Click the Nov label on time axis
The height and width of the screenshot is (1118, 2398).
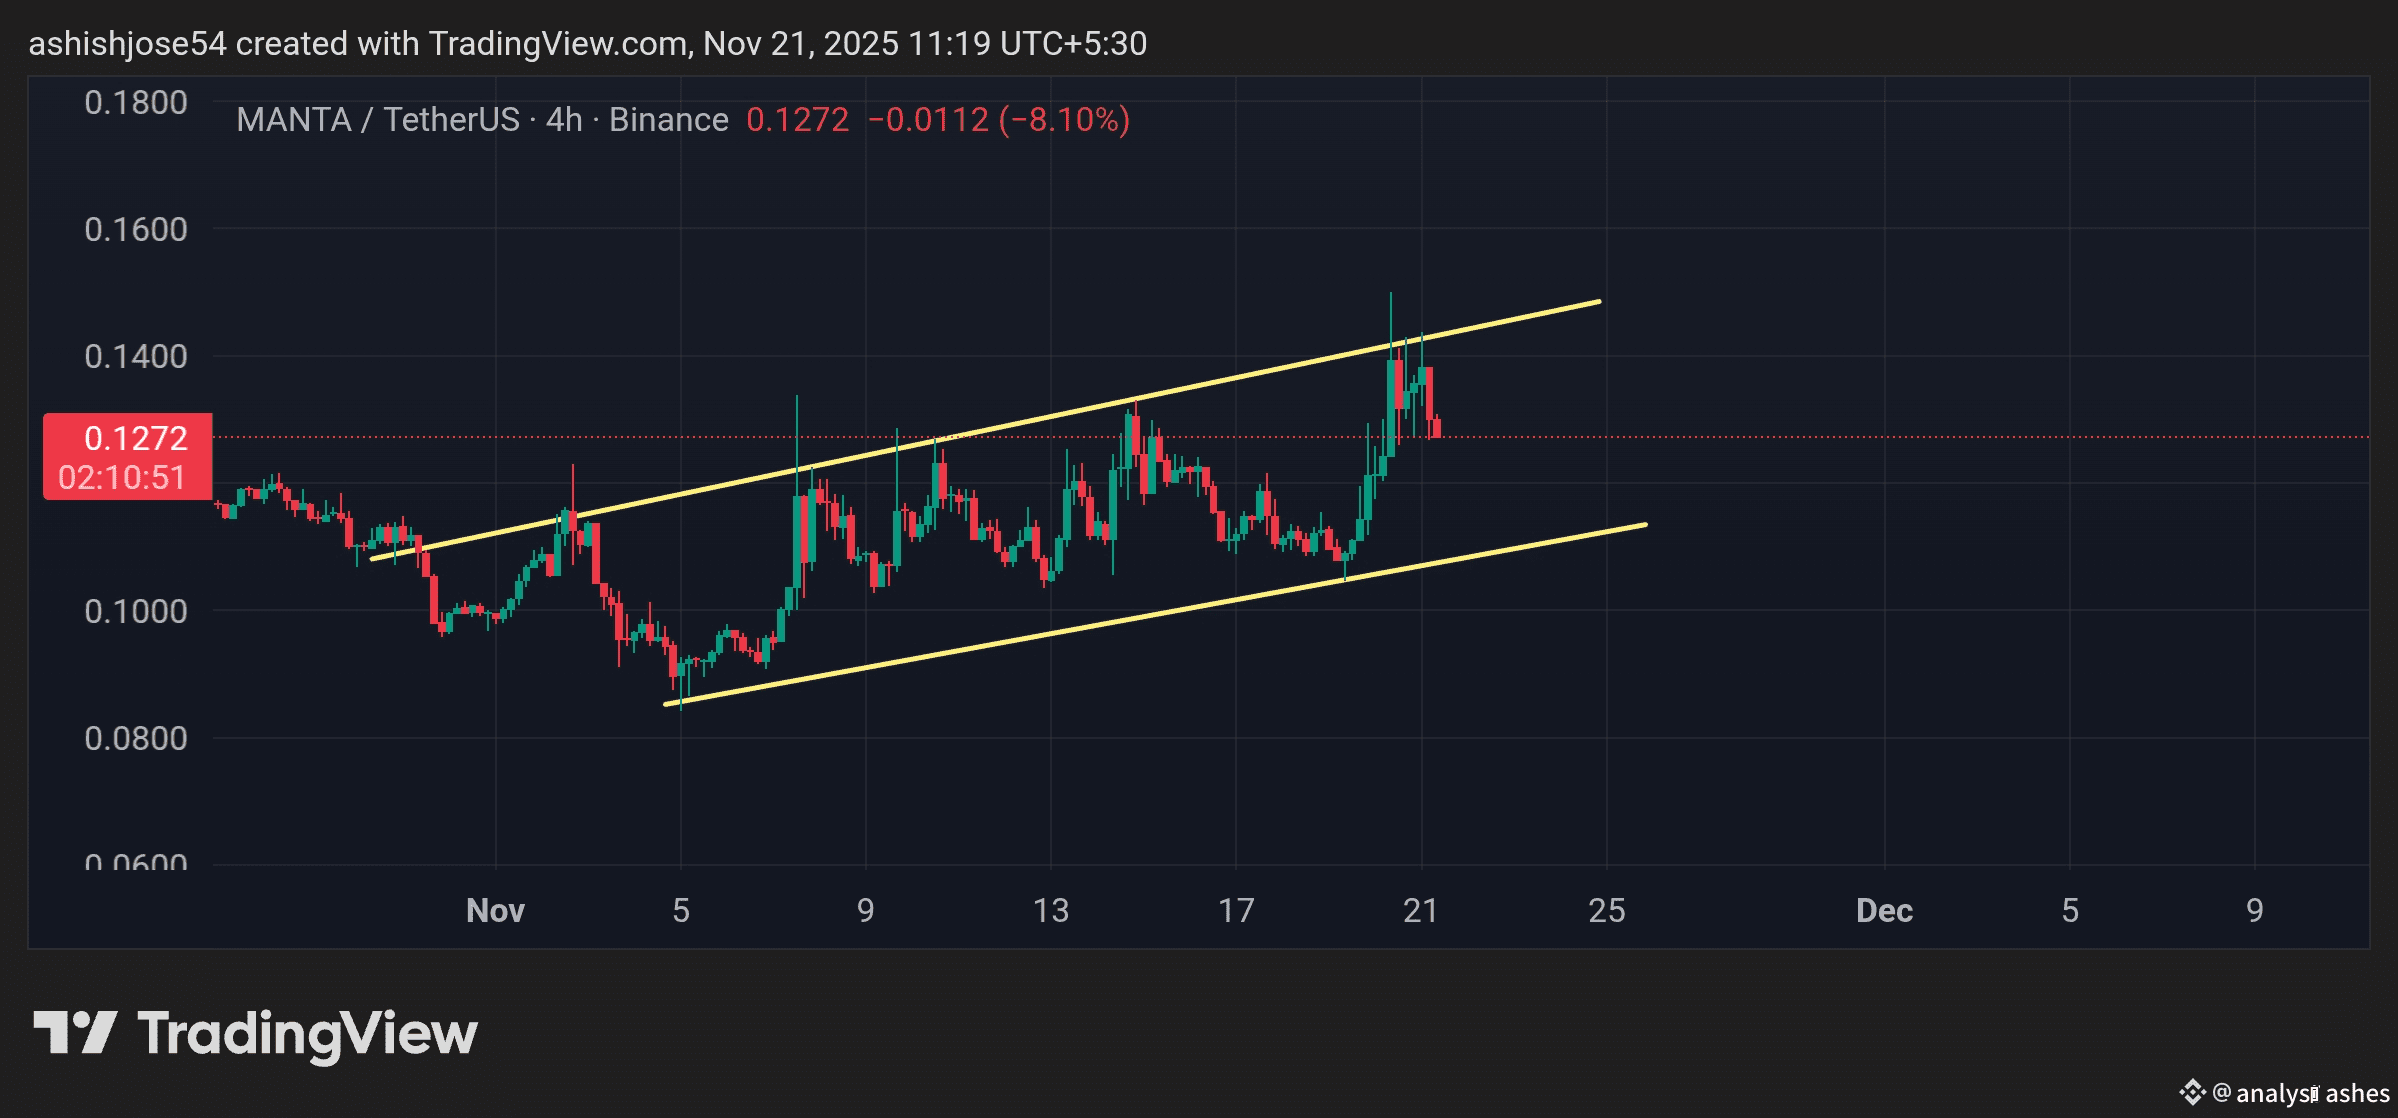pos(495,910)
